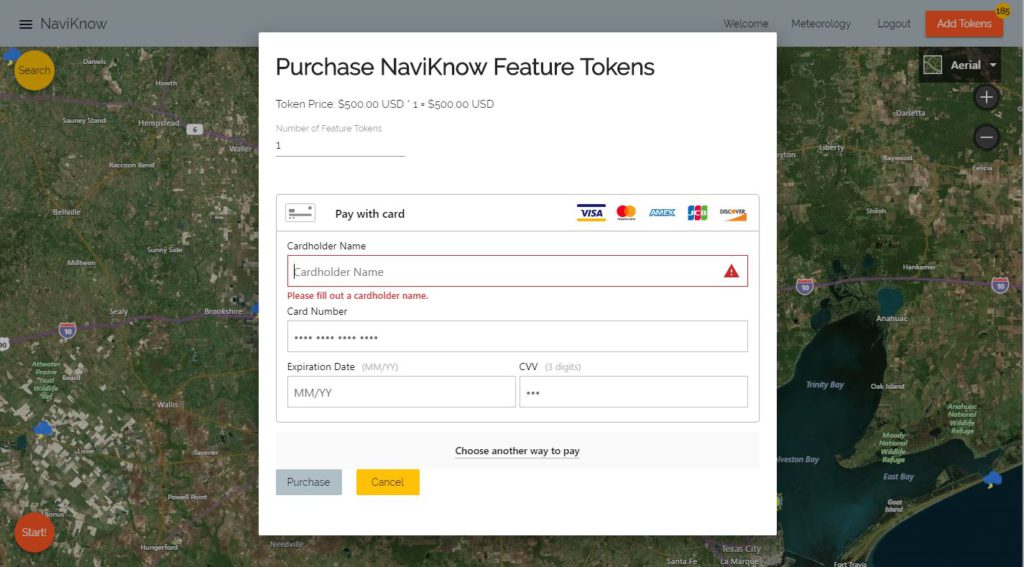This screenshot has width=1024, height=567.
Task: Click the map zoom out minus button
Action: click(986, 137)
